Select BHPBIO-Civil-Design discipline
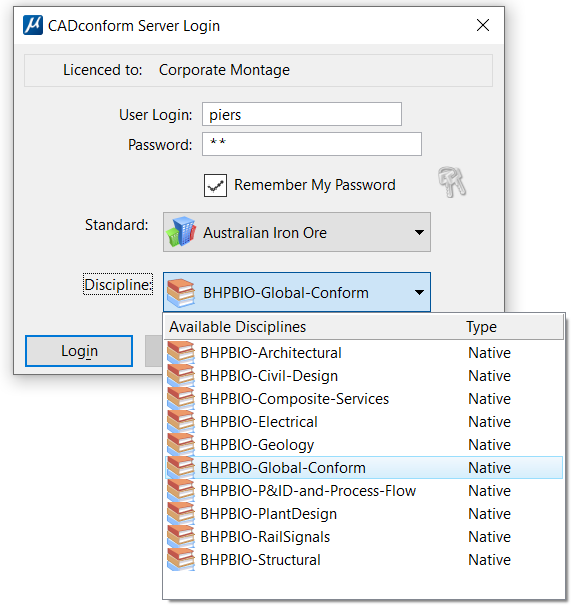 tap(364, 376)
